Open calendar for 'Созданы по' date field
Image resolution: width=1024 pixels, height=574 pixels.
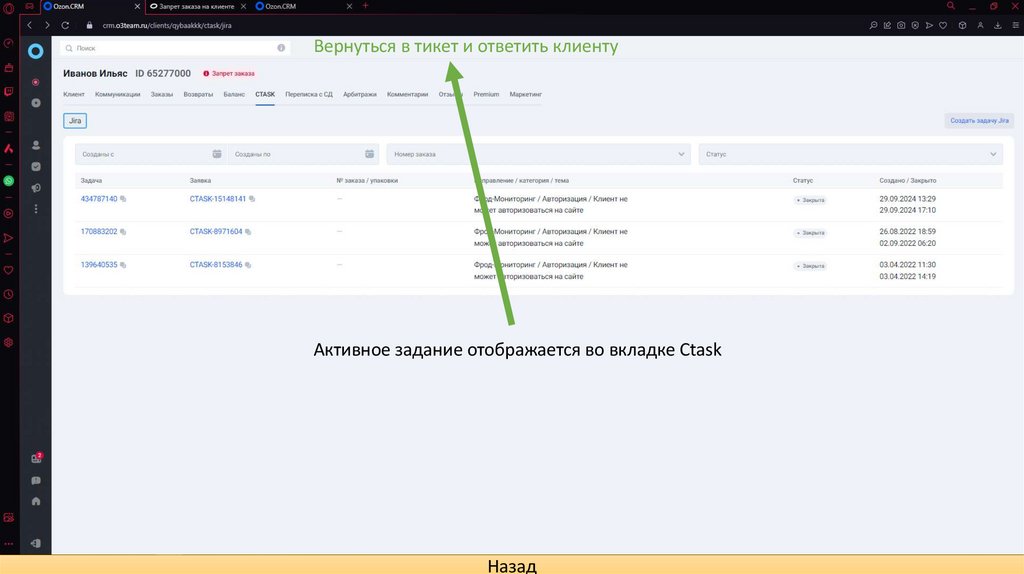coord(370,154)
